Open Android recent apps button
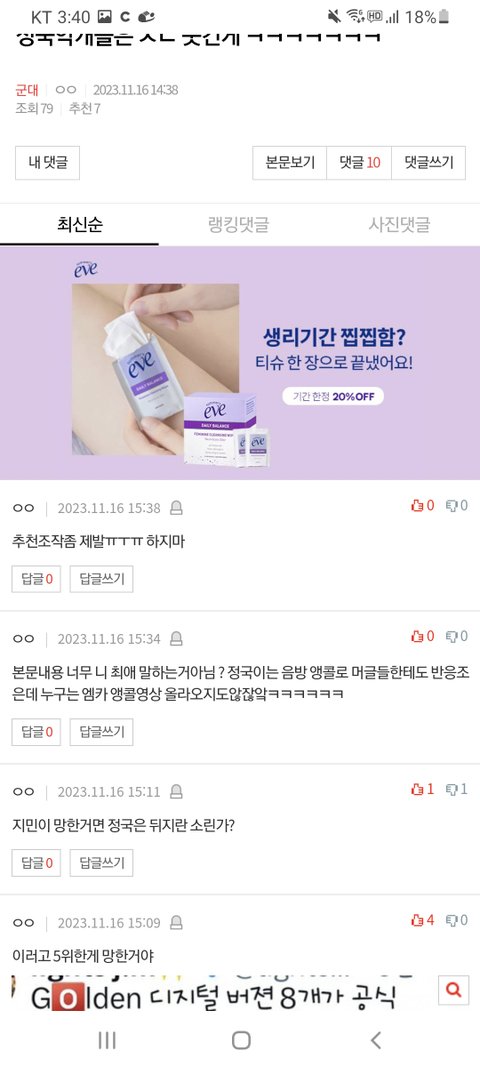 (x=107, y=1040)
